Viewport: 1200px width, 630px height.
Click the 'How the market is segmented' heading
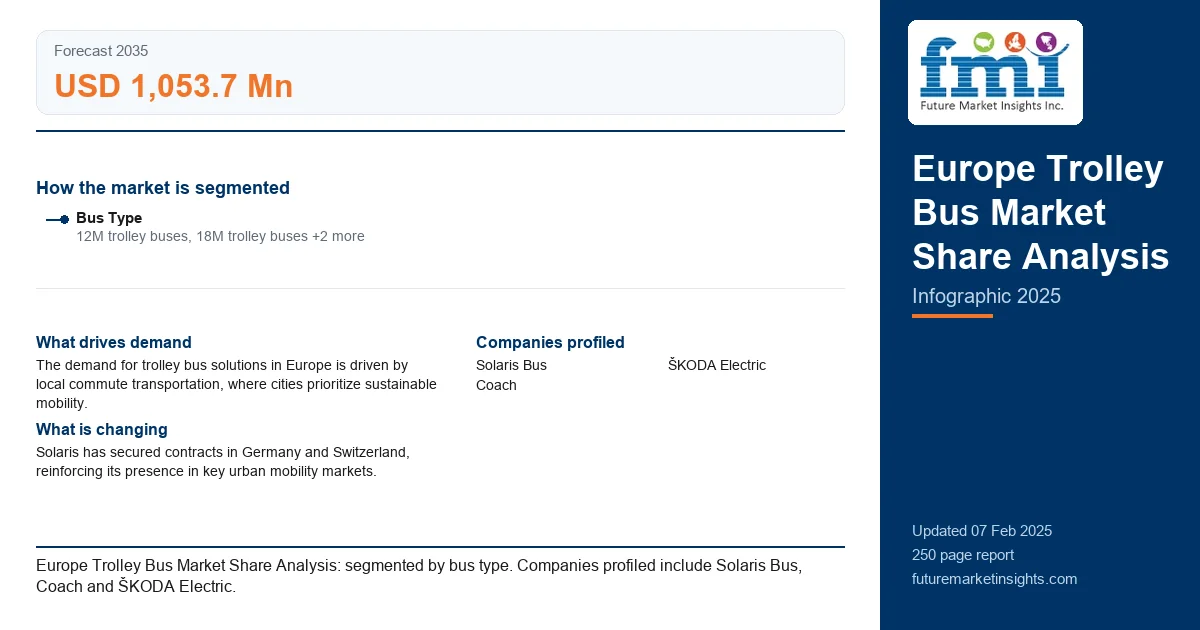163,188
